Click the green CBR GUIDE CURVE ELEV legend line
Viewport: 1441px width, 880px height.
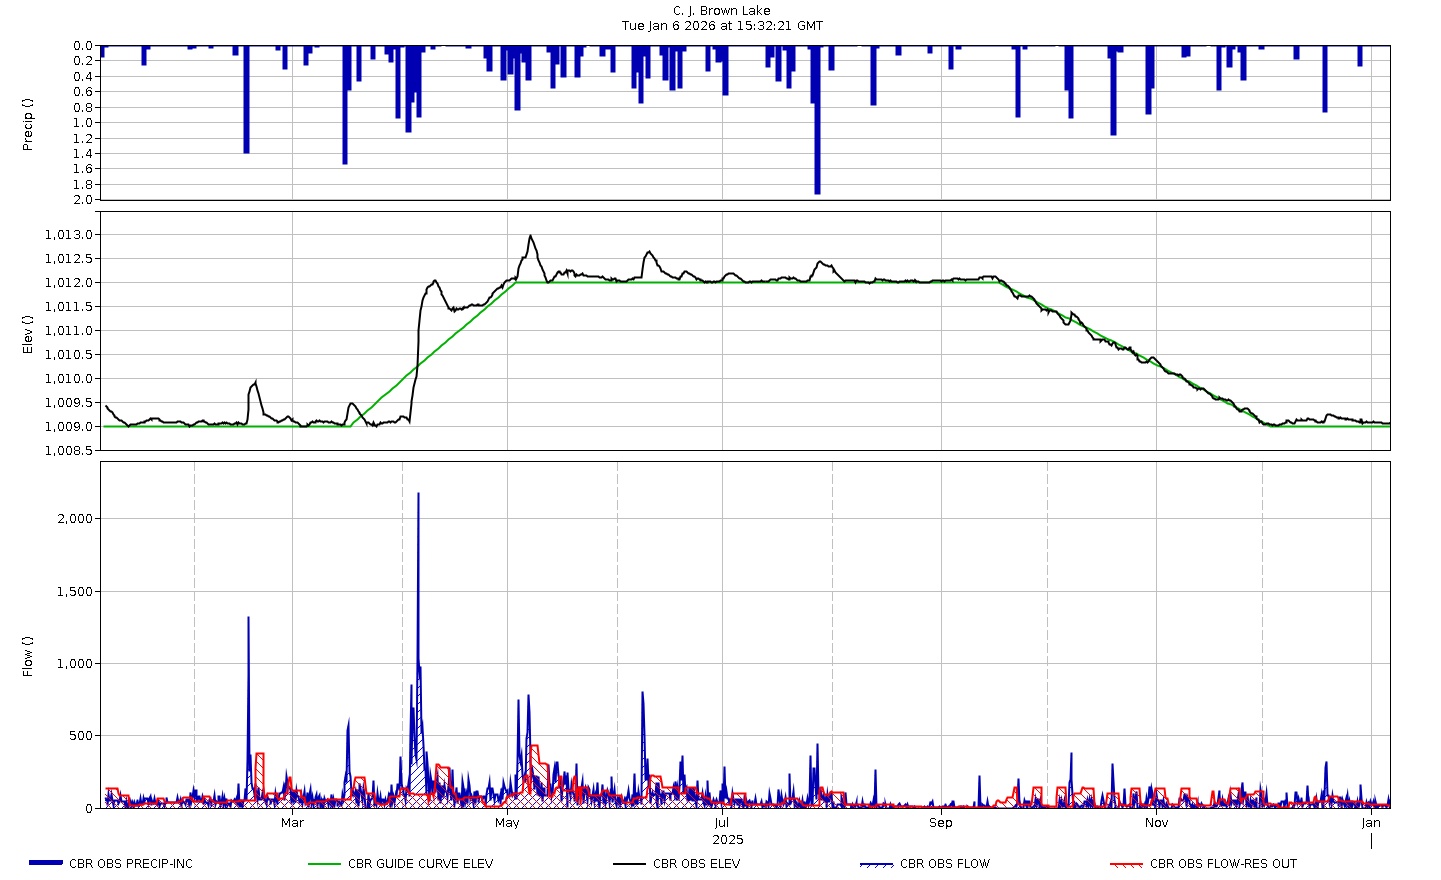(x=324, y=864)
